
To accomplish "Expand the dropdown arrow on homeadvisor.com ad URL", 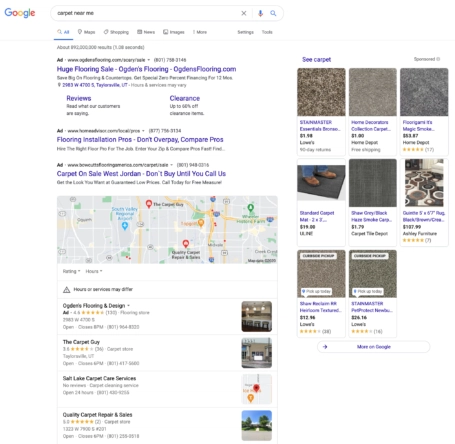I will tap(143, 131).
